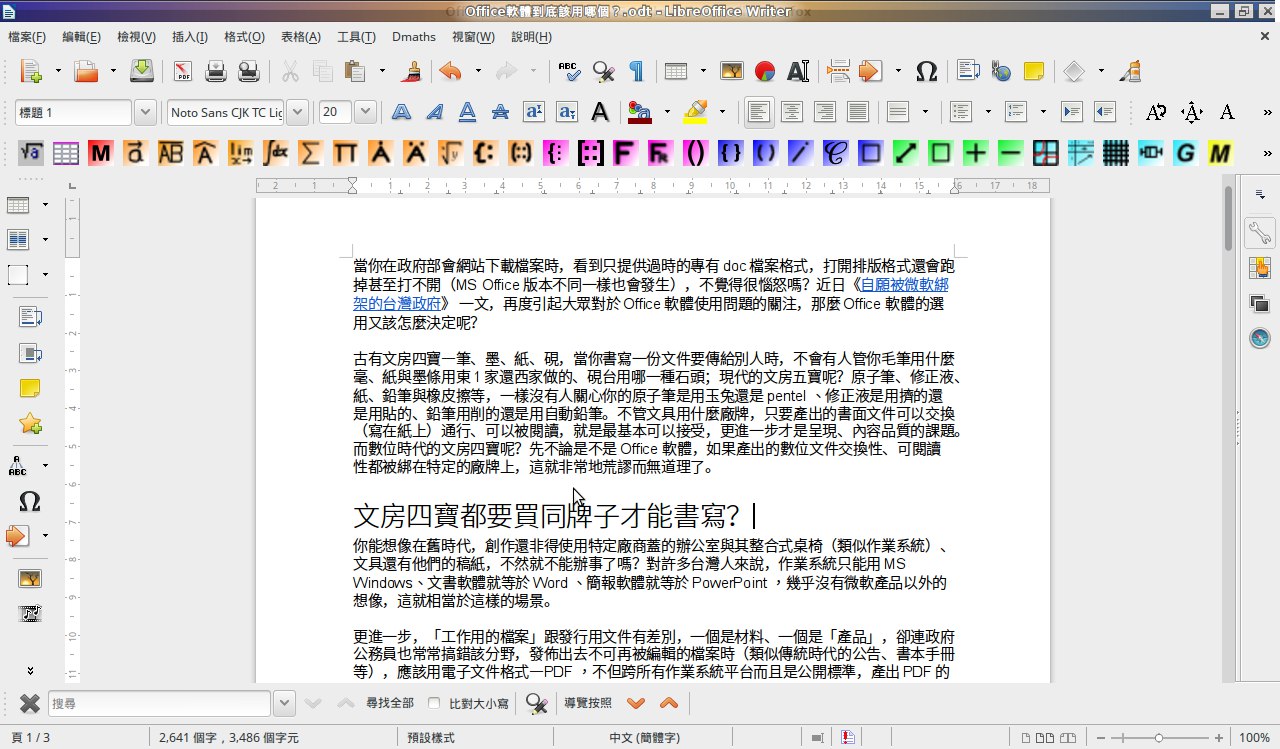The image size is (1280, 749).
Task: Run Spelling check ABC icon
Action: (570, 71)
